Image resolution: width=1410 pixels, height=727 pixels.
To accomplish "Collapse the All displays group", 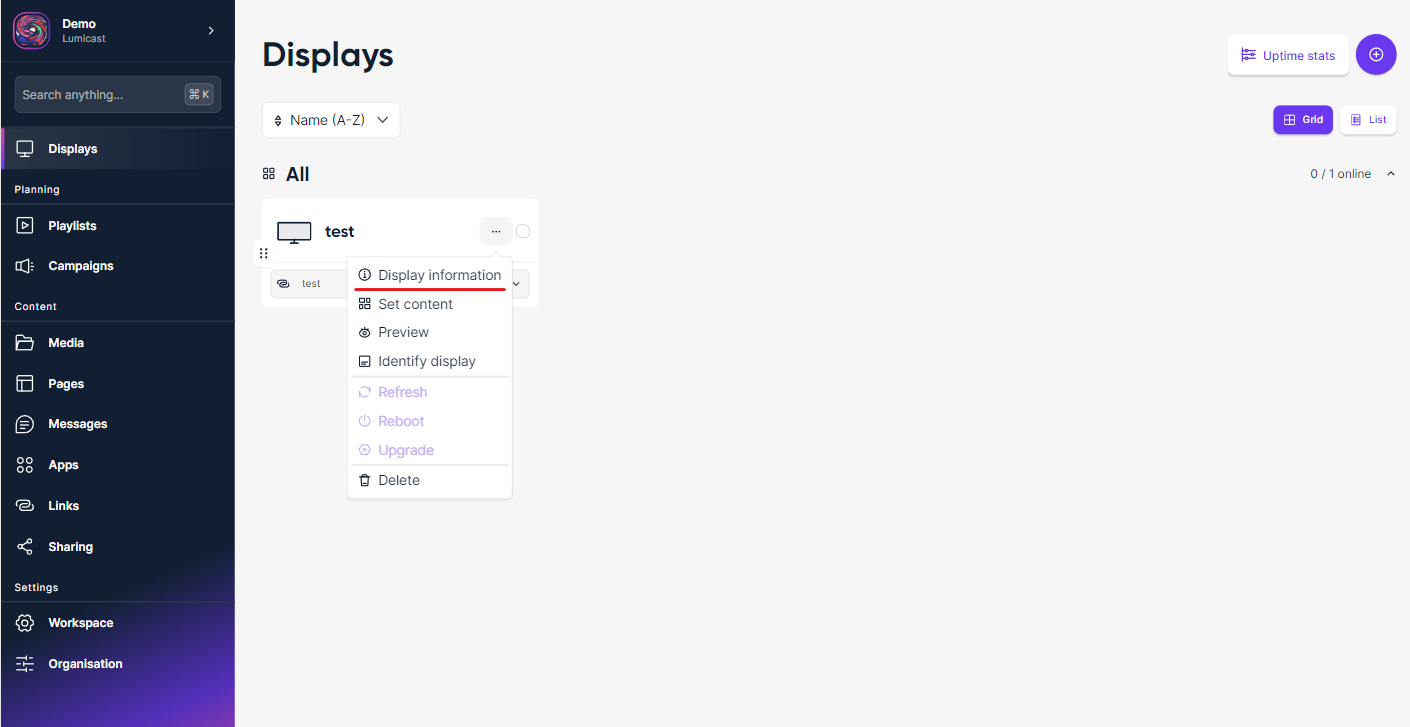I will click(1390, 174).
